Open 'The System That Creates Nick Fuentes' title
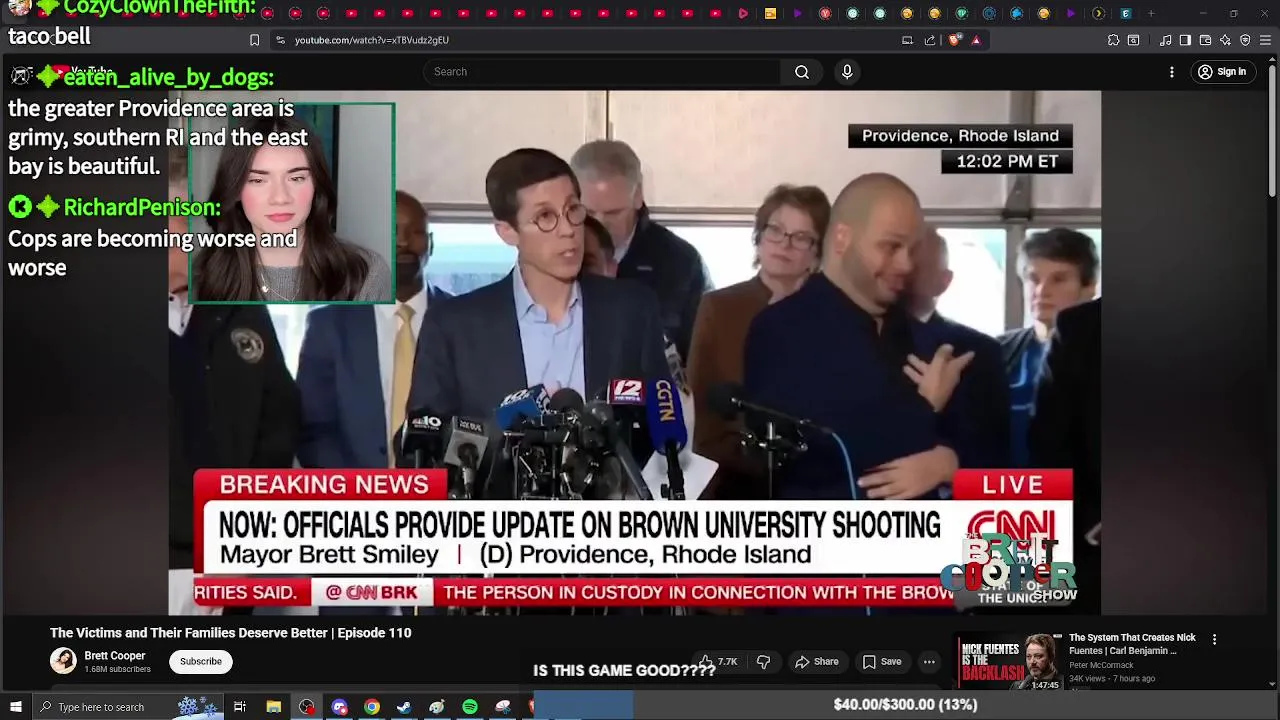 point(1132,644)
